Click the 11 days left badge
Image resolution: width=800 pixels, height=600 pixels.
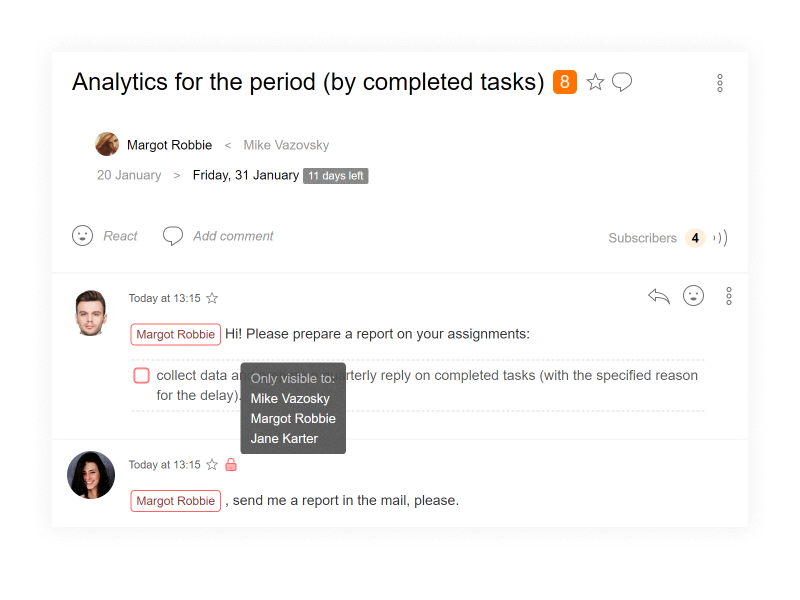tap(336, 176)
